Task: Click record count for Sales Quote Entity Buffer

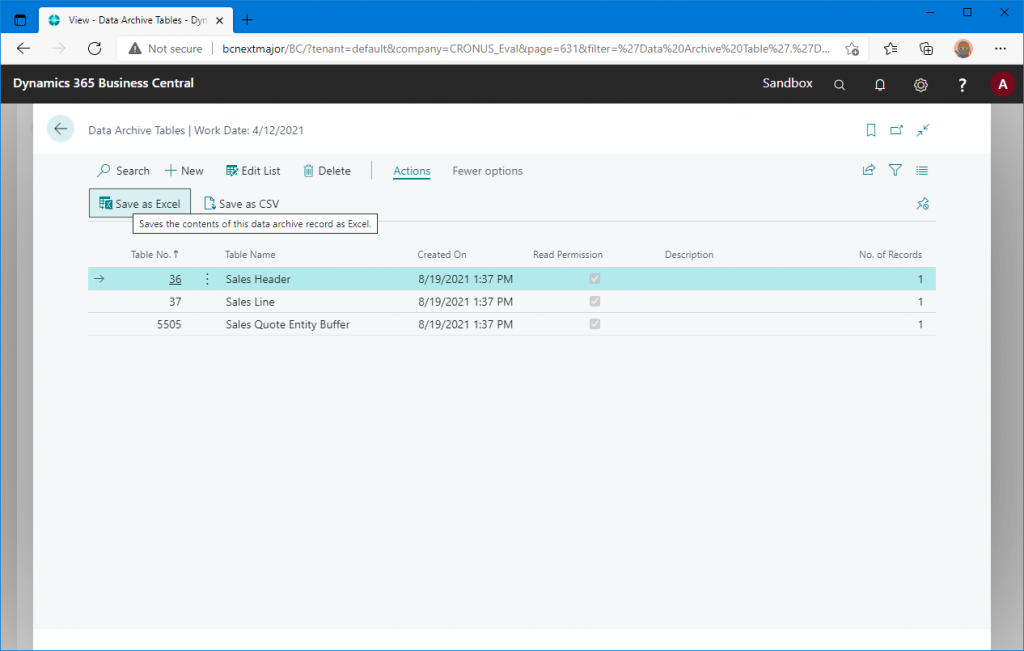Action: click(920, 324)
